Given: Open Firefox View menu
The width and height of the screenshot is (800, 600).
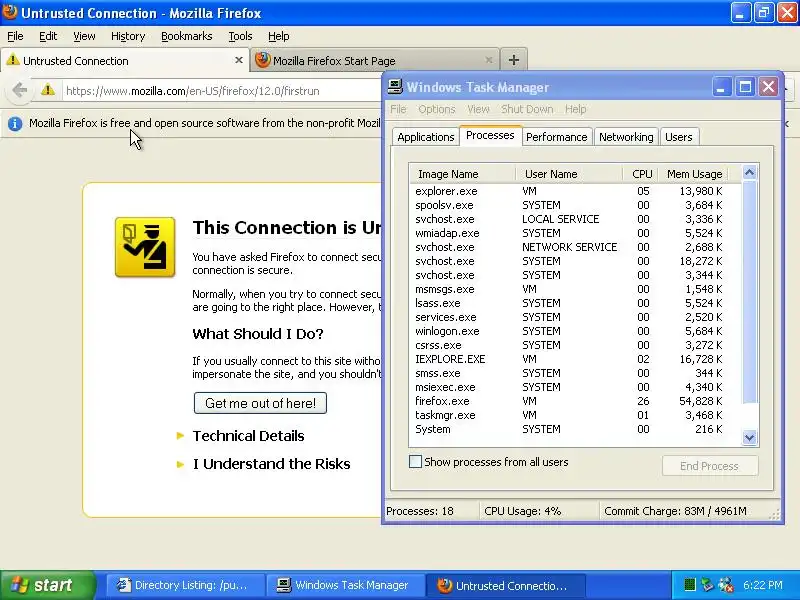Looking at the screenshot, I should (84, 36).
